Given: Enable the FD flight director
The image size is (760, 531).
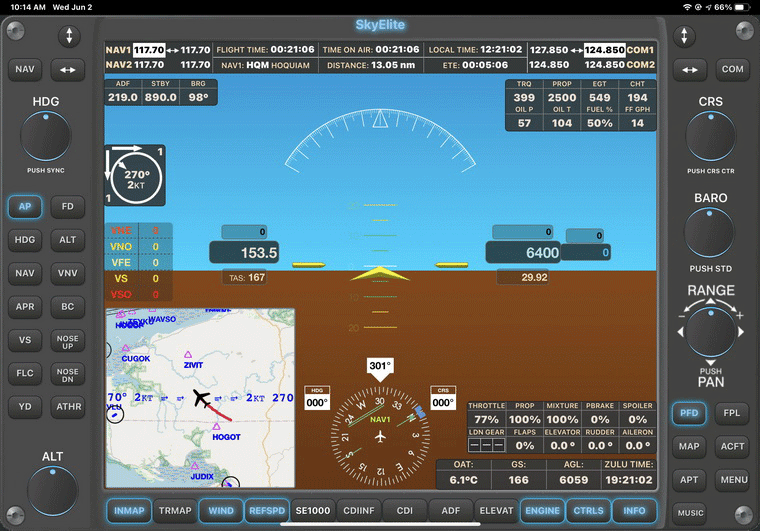Looking at the screenshot, I should pyautogui.click(x=68, y=207).
